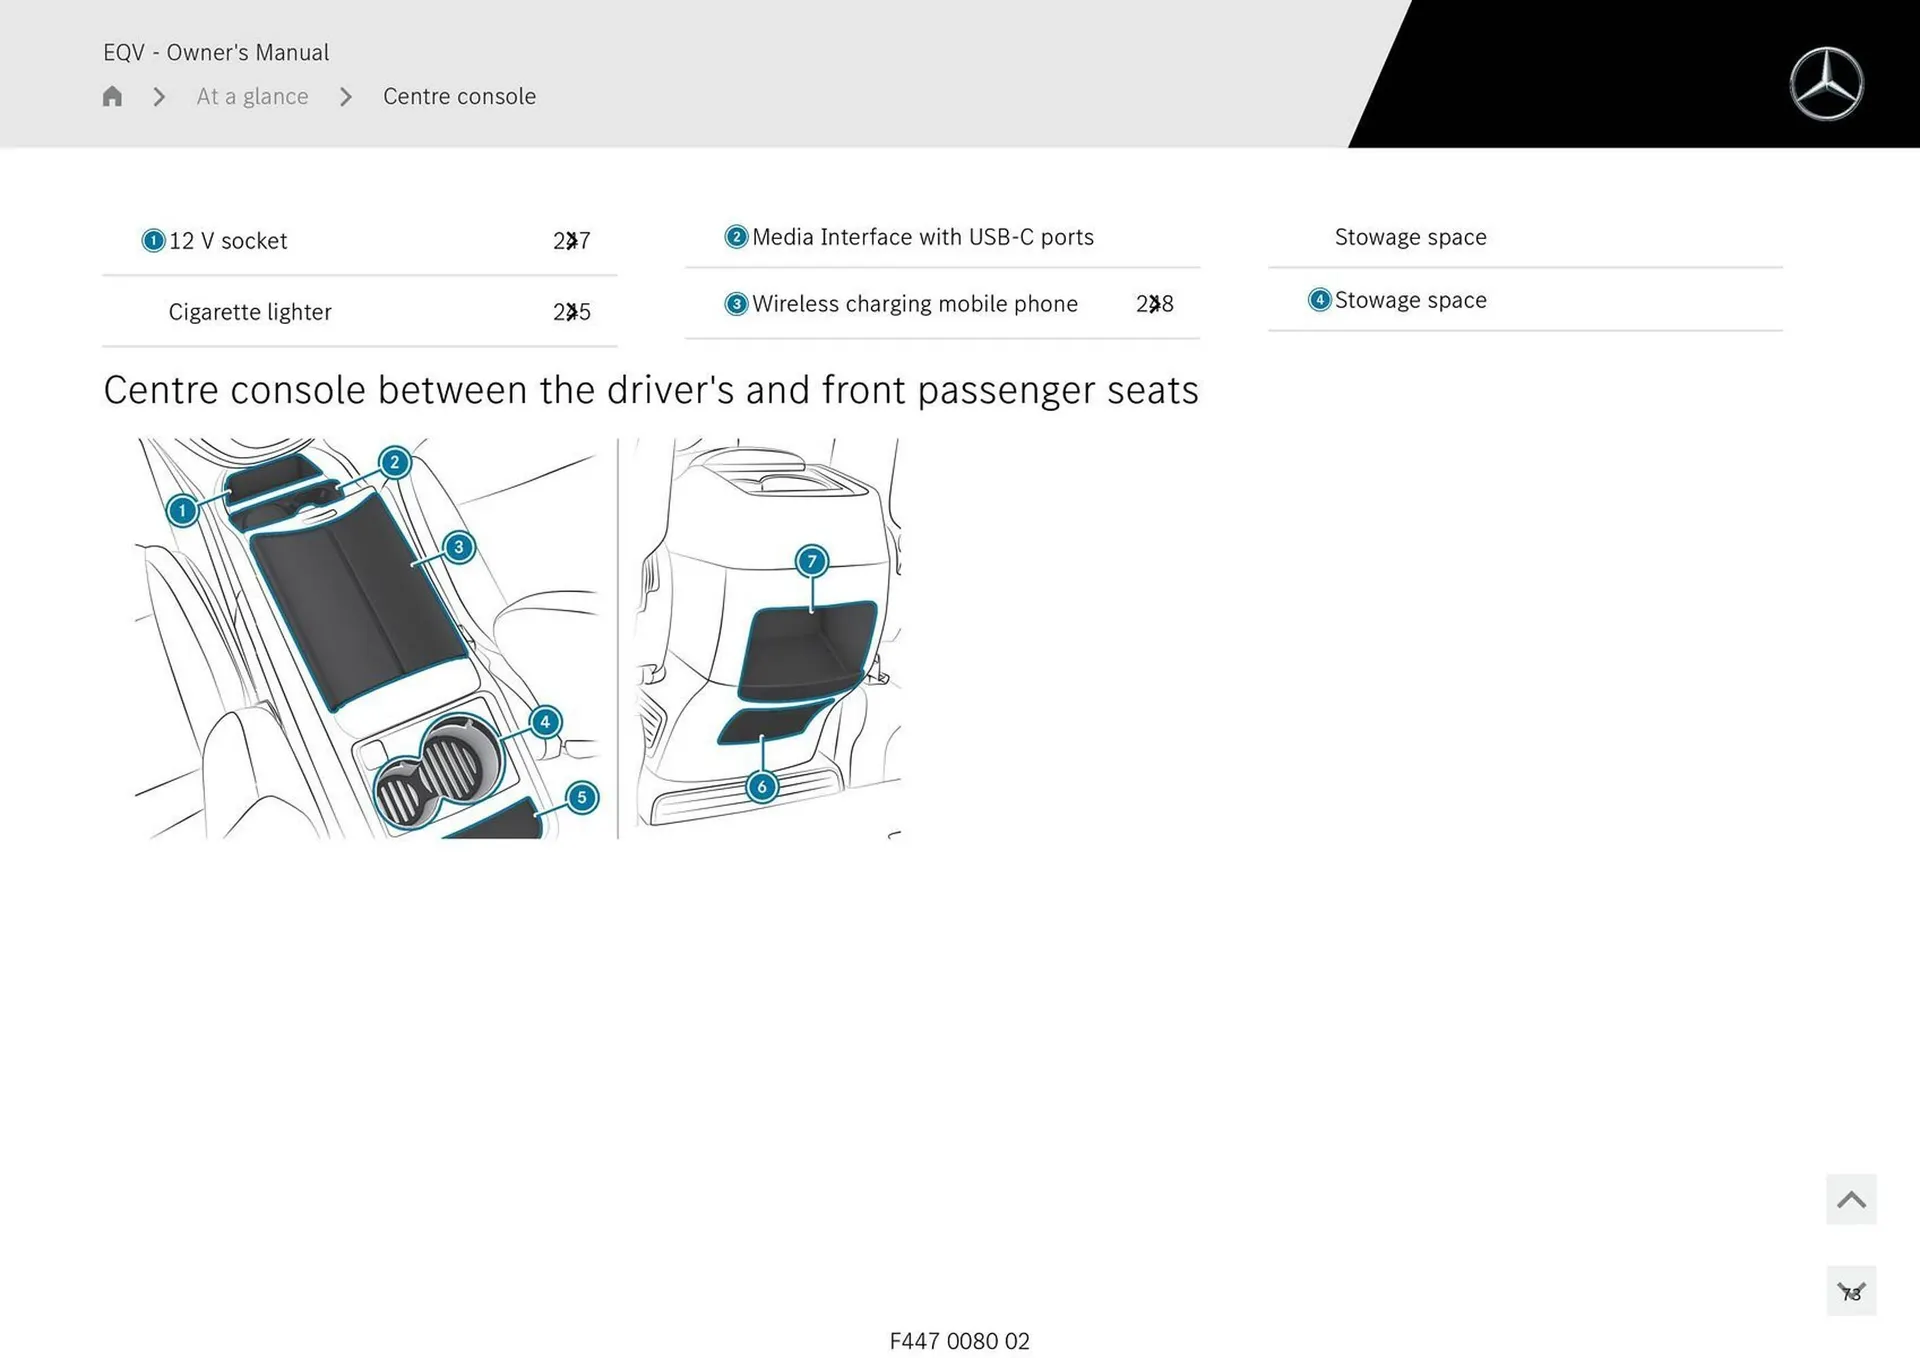Click the figure code F447 0080 02
Screen dimensions: 1920x1358
[x=959, y=1341]
